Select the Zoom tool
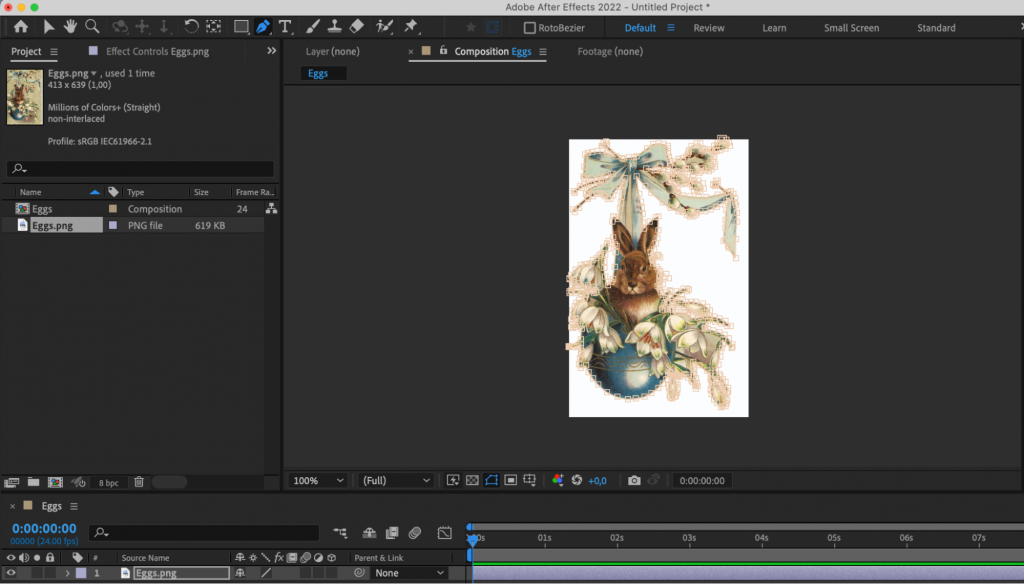The width and height of the screenshot is (1024, 584). click(x=91, y=27)
